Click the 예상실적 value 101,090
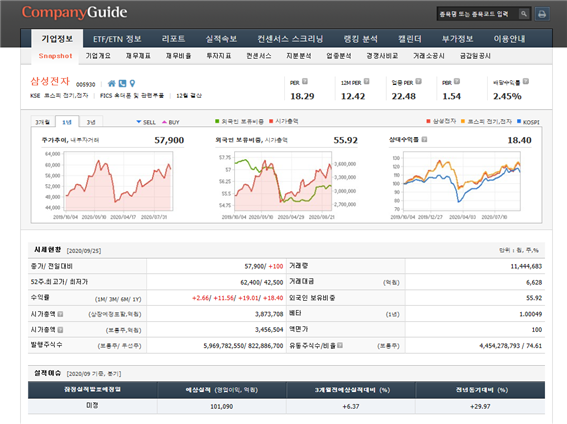Image resolution: width=567 pixels, height=424 pixels. 222,406
